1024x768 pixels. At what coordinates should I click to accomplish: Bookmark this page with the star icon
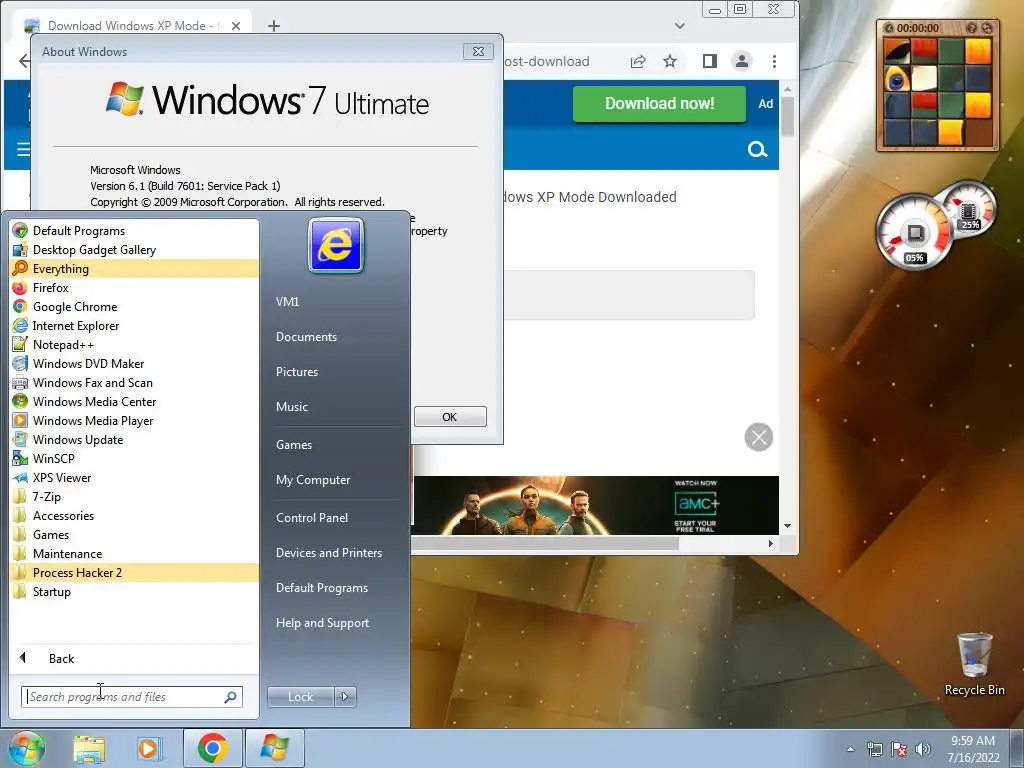click(670, 61)
